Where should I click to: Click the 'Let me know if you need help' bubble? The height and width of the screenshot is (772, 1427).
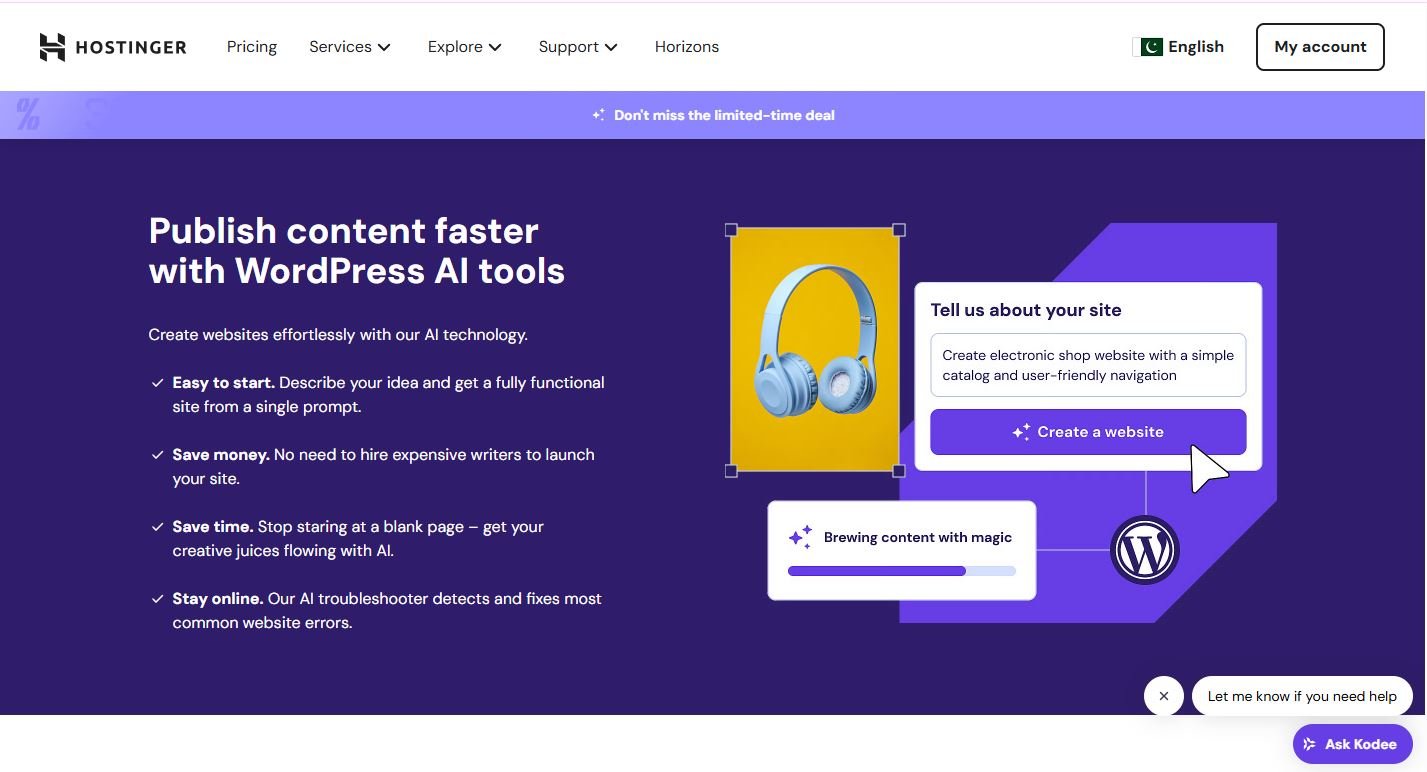click(x=1302, y=696)
